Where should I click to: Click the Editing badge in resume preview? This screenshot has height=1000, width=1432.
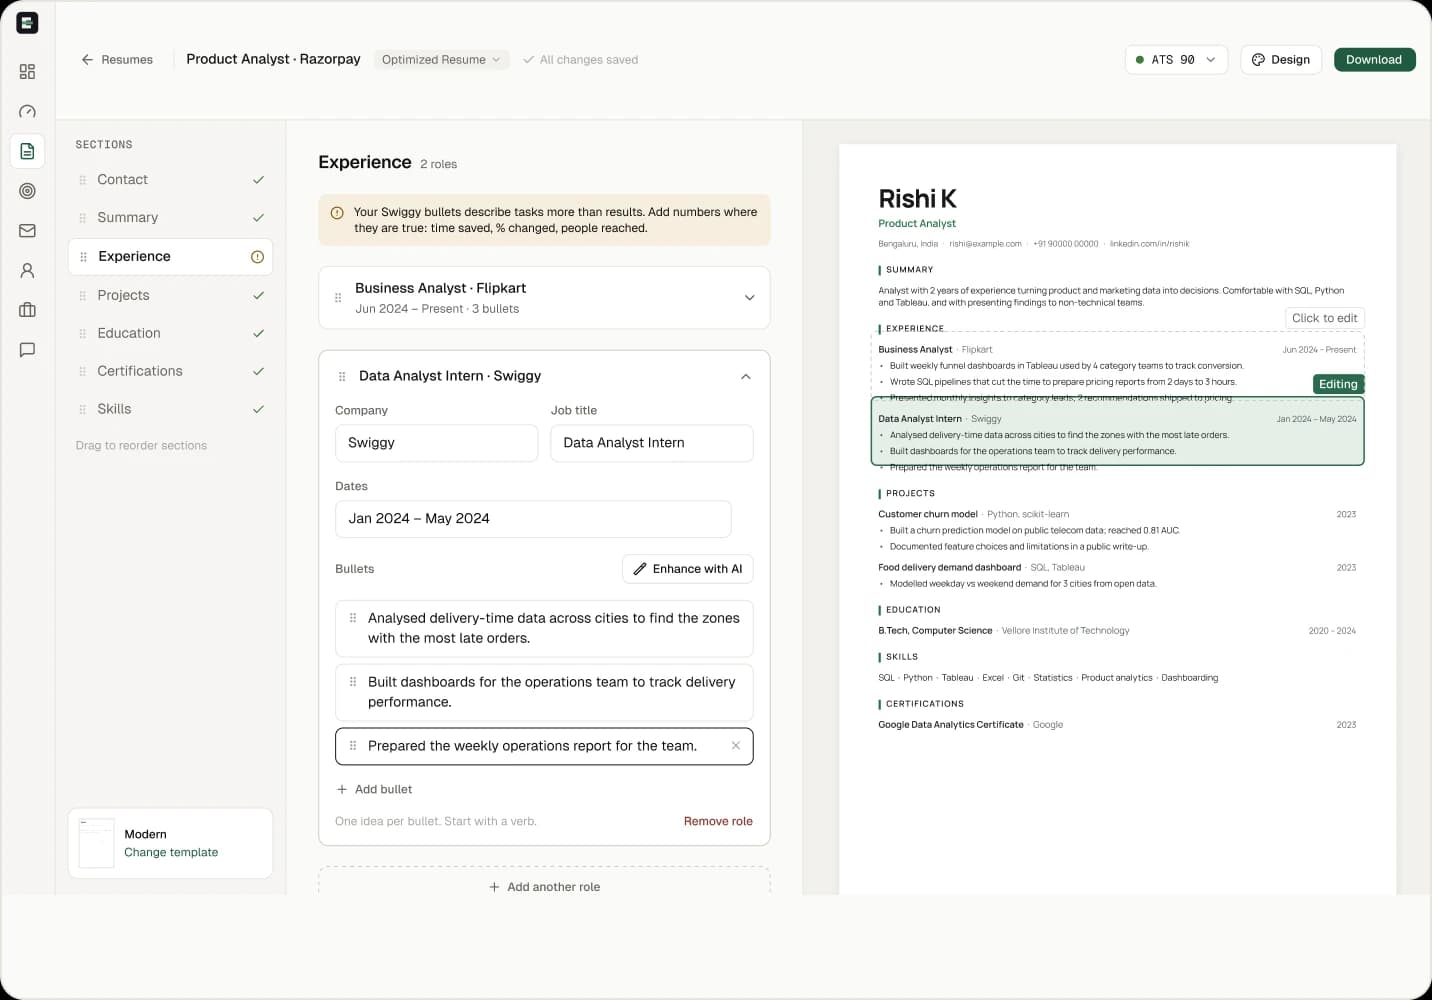1338,384
